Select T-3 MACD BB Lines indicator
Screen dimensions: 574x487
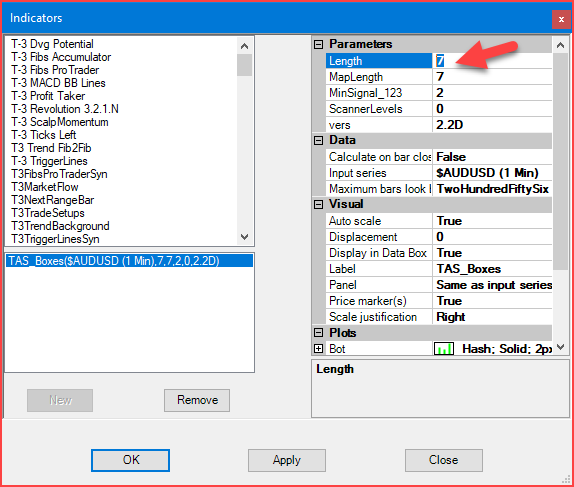(58, 83)
